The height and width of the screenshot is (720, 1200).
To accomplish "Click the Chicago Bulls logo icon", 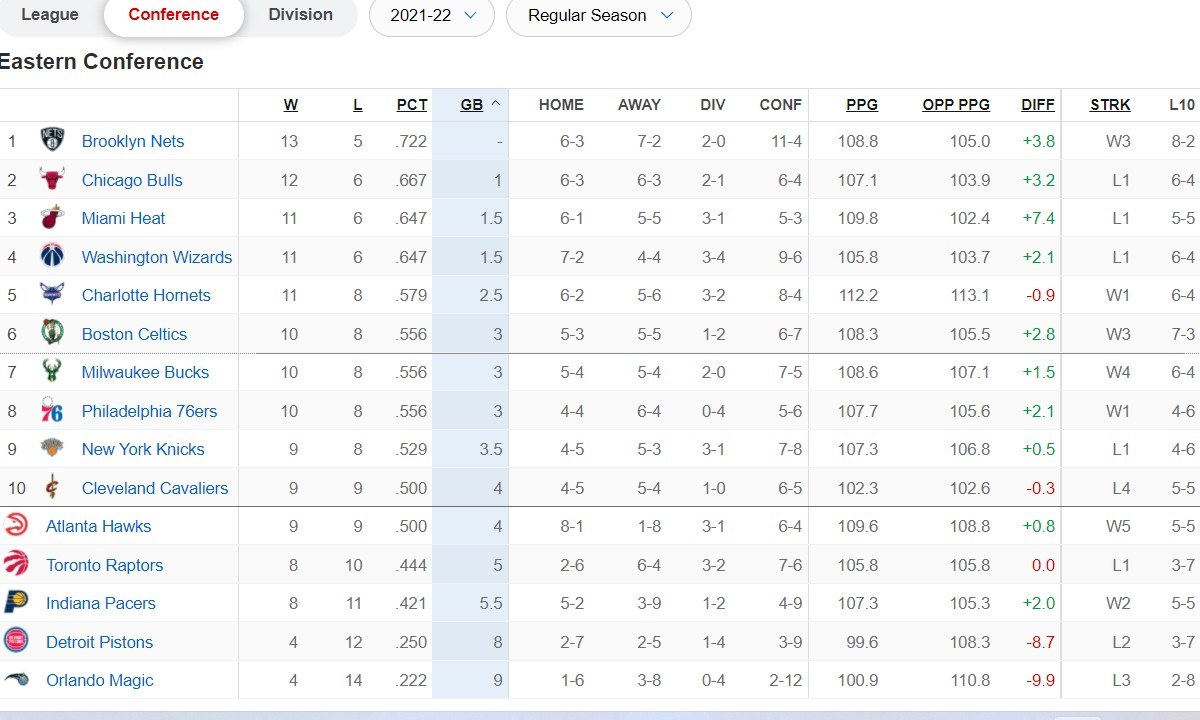I will click(x=52, y=180).
